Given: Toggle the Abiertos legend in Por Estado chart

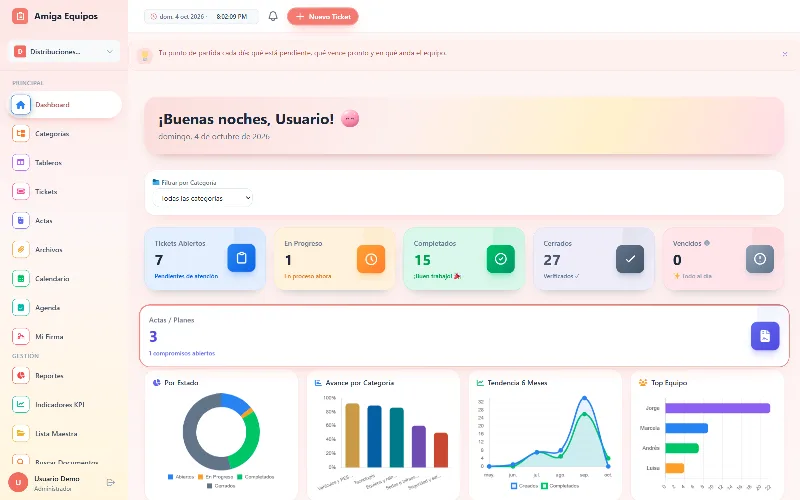Looking at the screenshot, I should pyautogui.click(x=181, y=477).
